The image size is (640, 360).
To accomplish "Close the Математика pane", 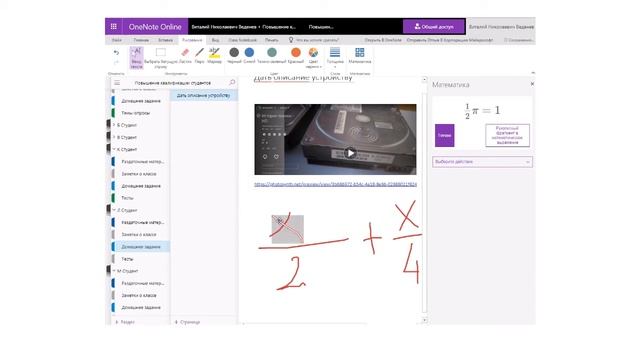I will click(x=532, y=84).
